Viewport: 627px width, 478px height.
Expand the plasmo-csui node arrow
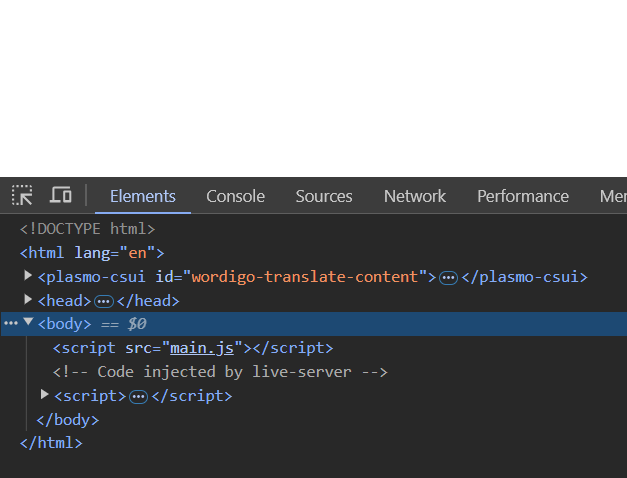[28, 276]
